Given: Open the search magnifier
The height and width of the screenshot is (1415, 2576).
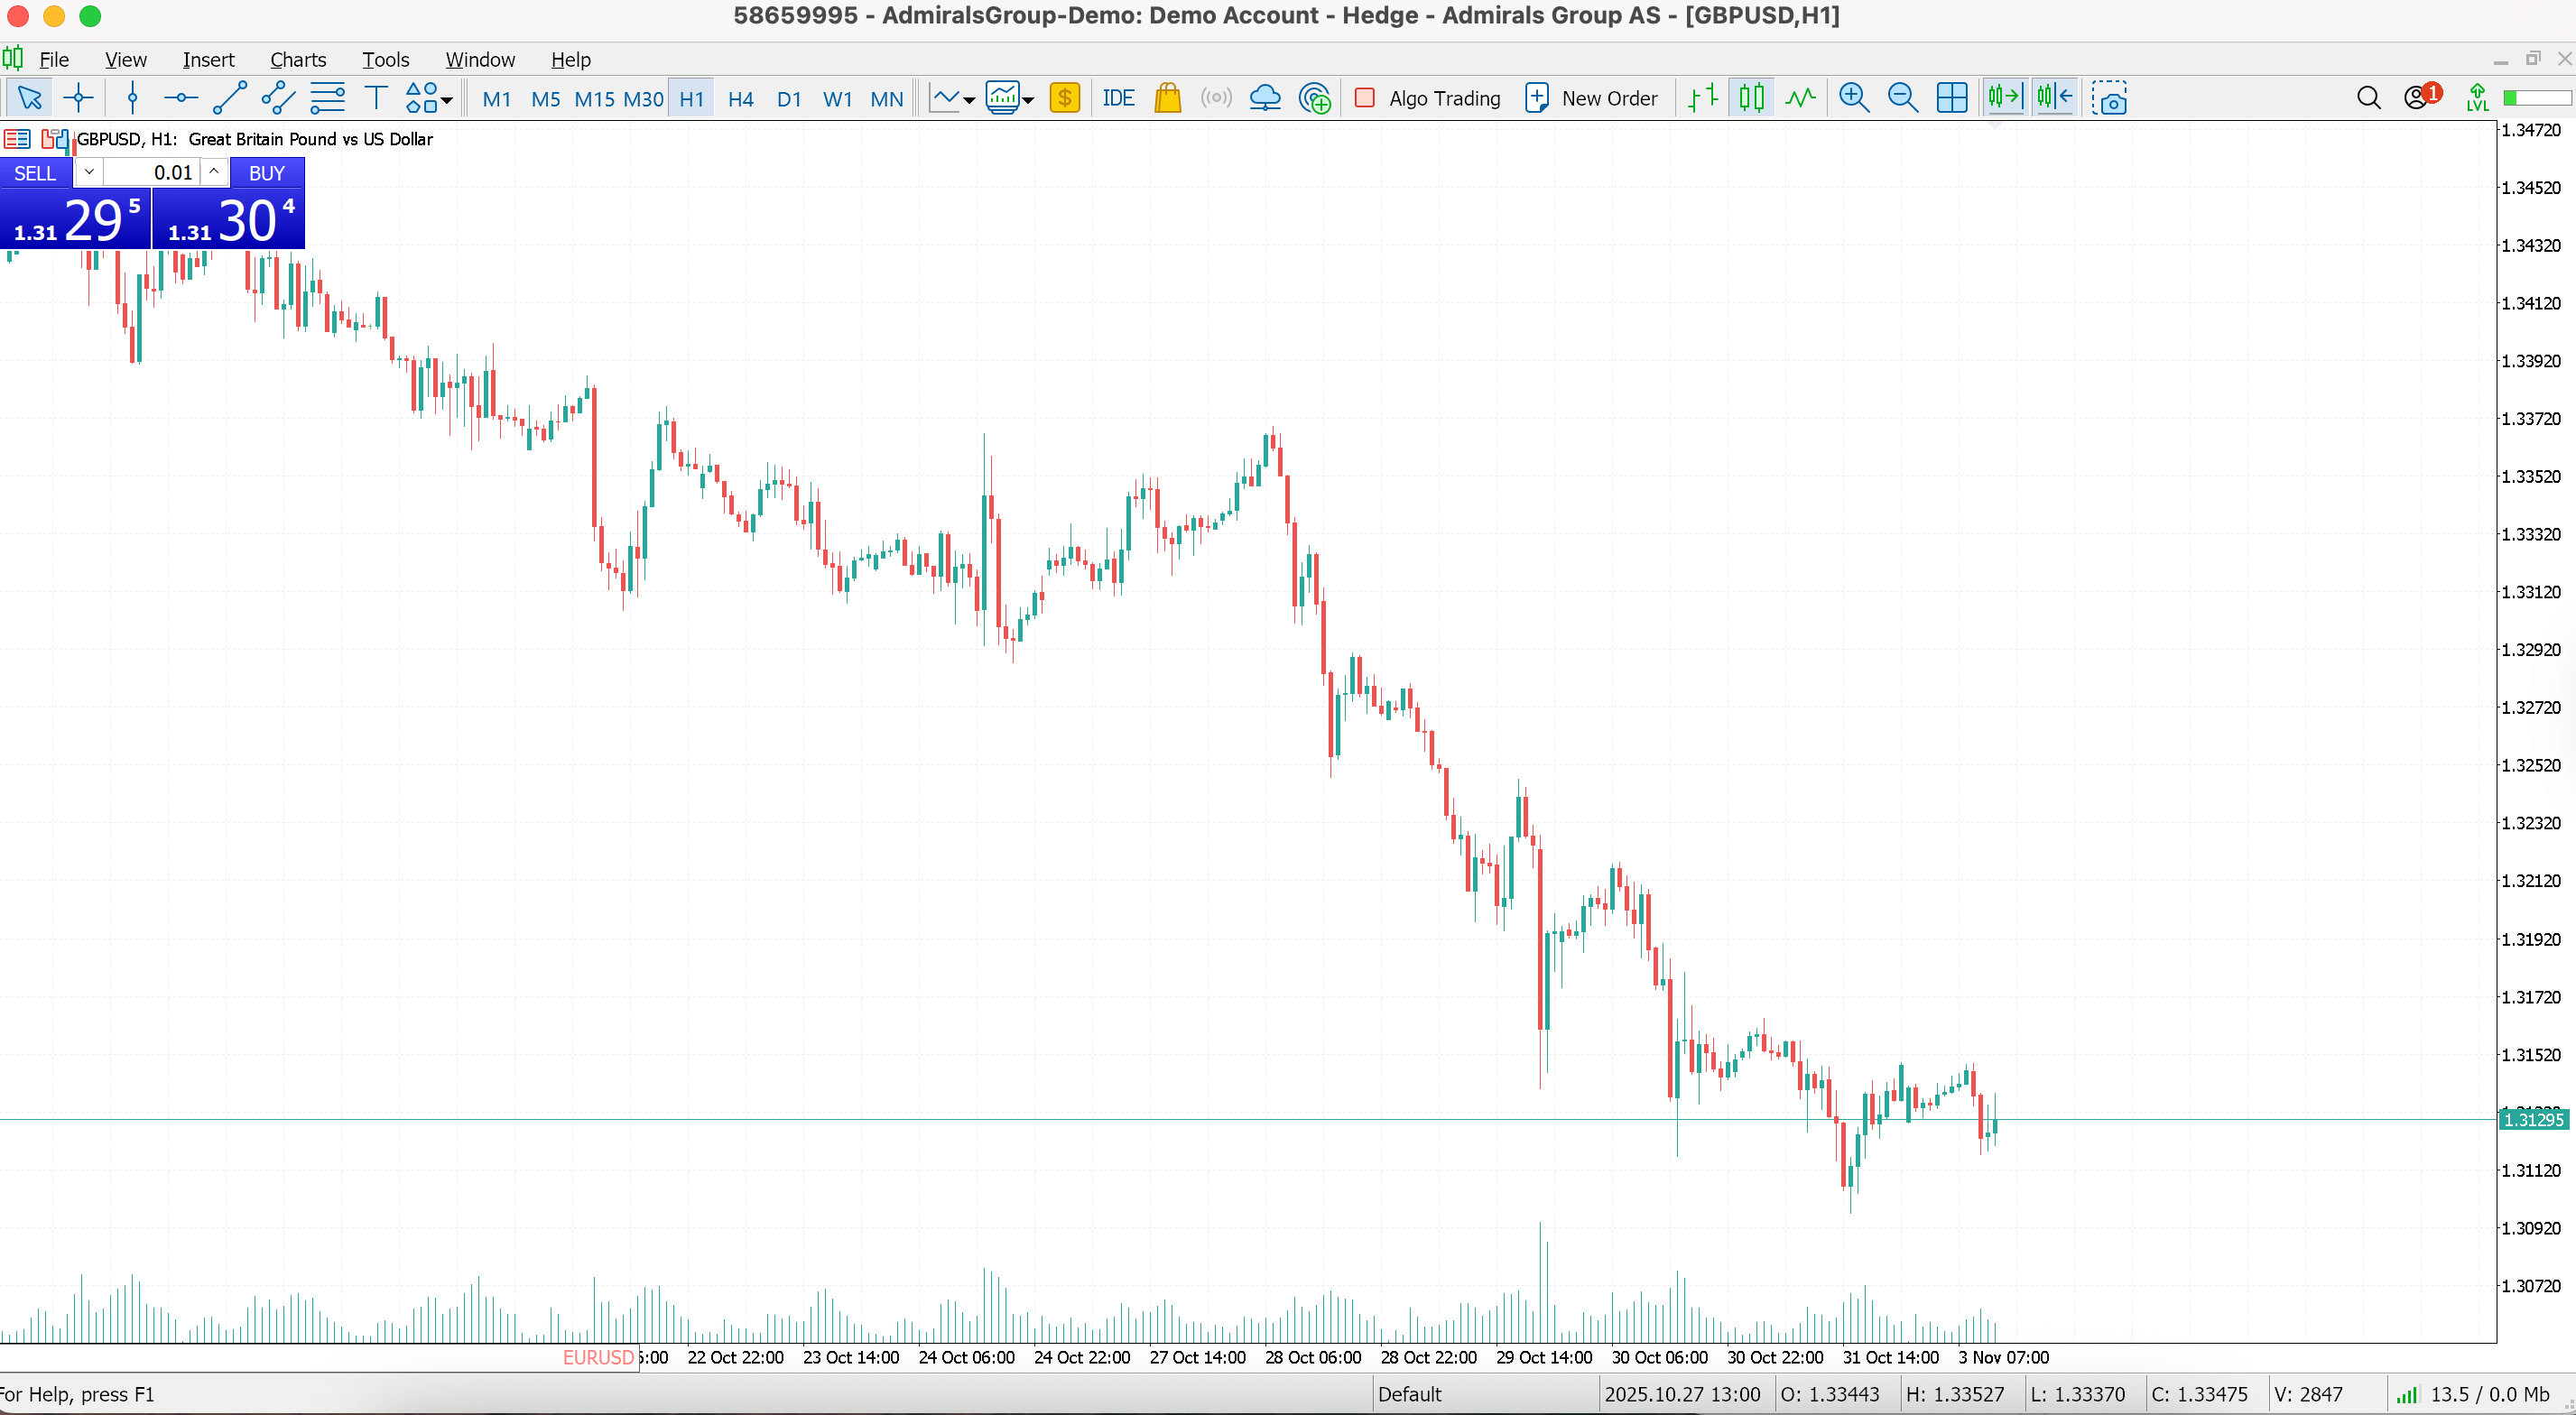Looking at the screenshot, I should point(2368,98).
